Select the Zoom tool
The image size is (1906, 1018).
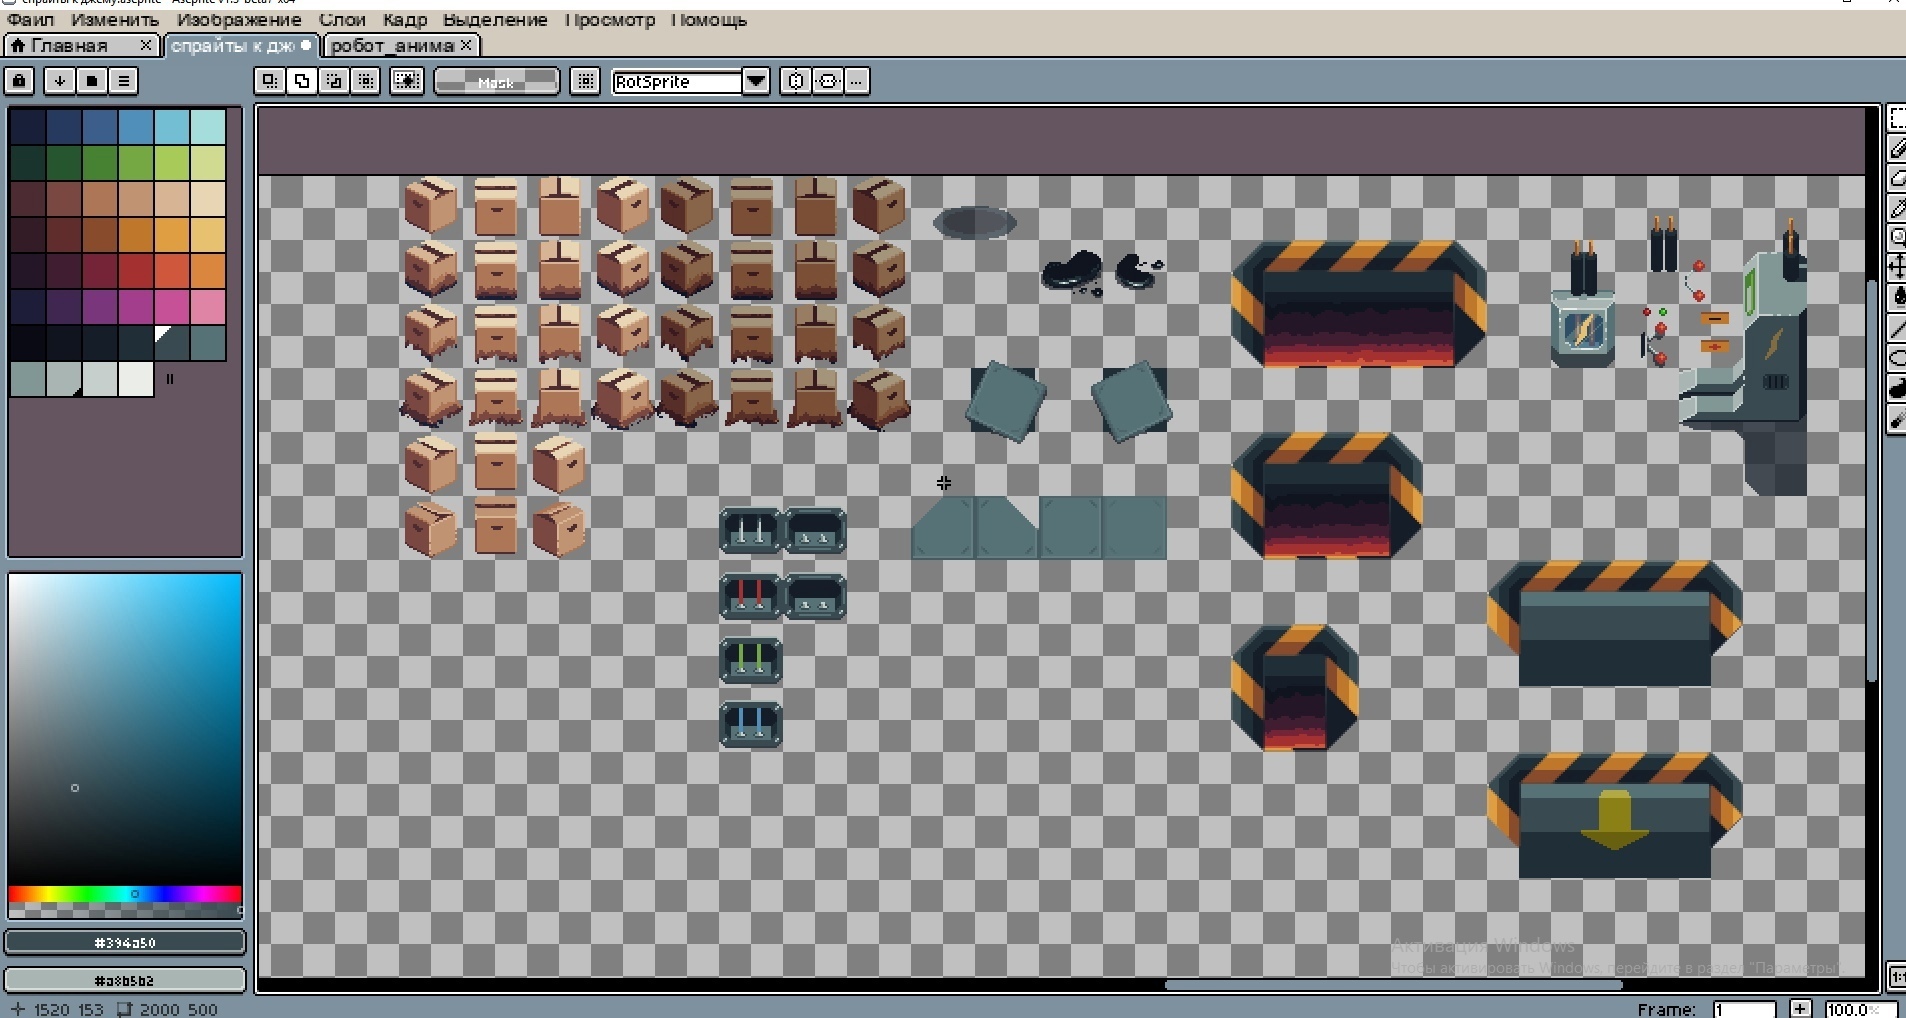click(1896, 238)
